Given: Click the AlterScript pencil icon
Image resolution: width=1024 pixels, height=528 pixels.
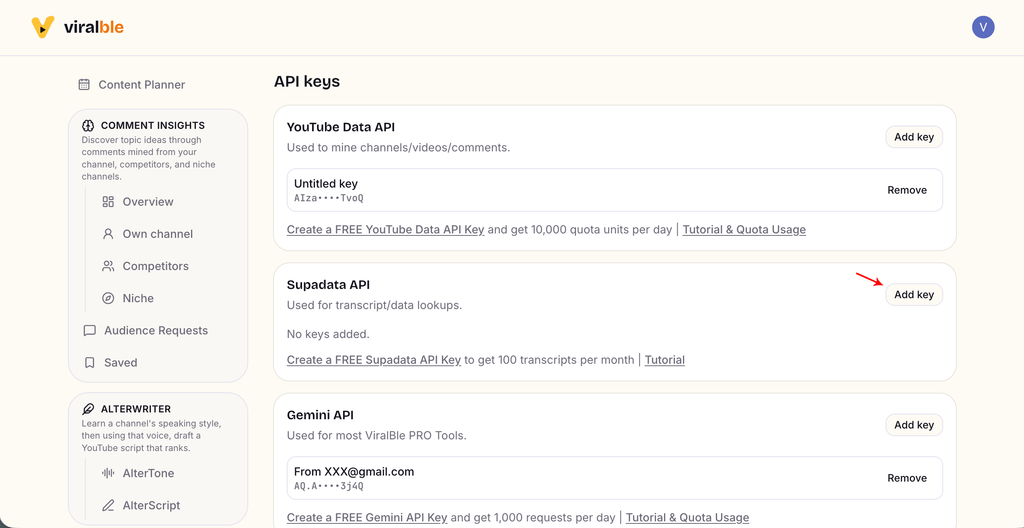Looking at the screenshot, I should pos(108,505).
